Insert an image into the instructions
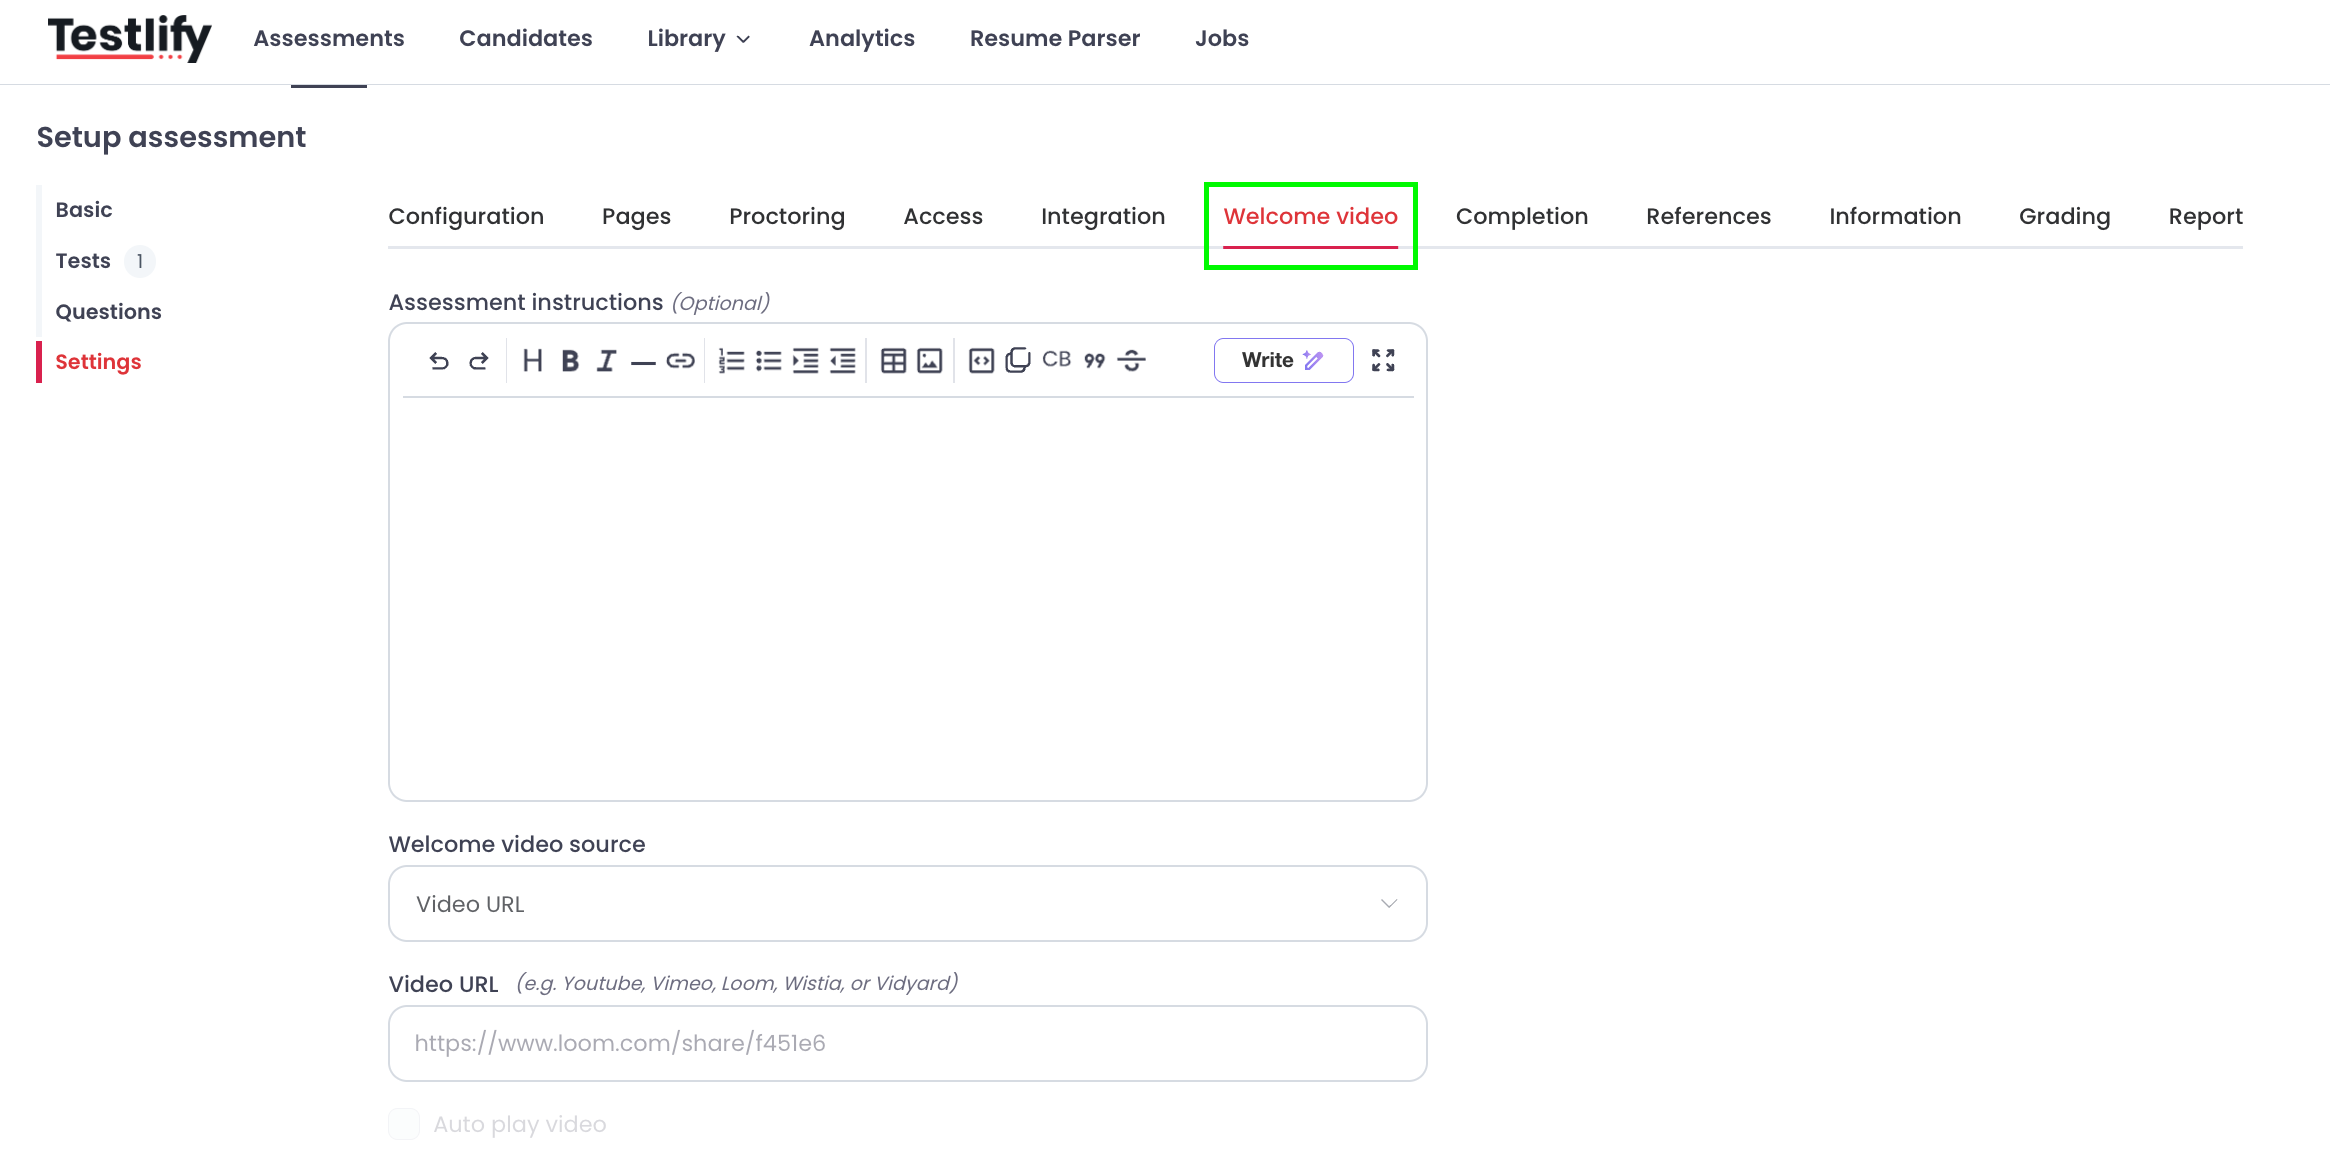Screen dimensions: 2330x1176 pyautogui.click(x=930, y=361)
